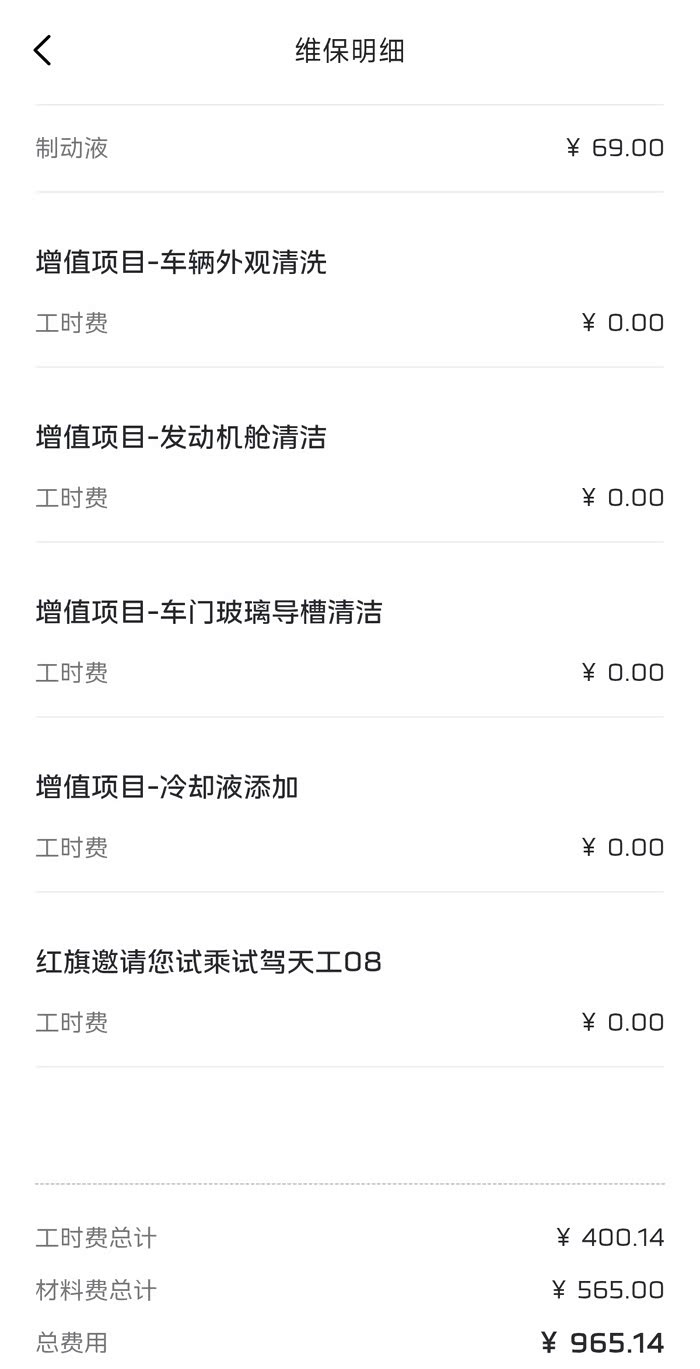The height and width of the screenshot is (1369, 700).
Task: Open 增值项目-发动机舱清洁 item
Action: [181, 437]
